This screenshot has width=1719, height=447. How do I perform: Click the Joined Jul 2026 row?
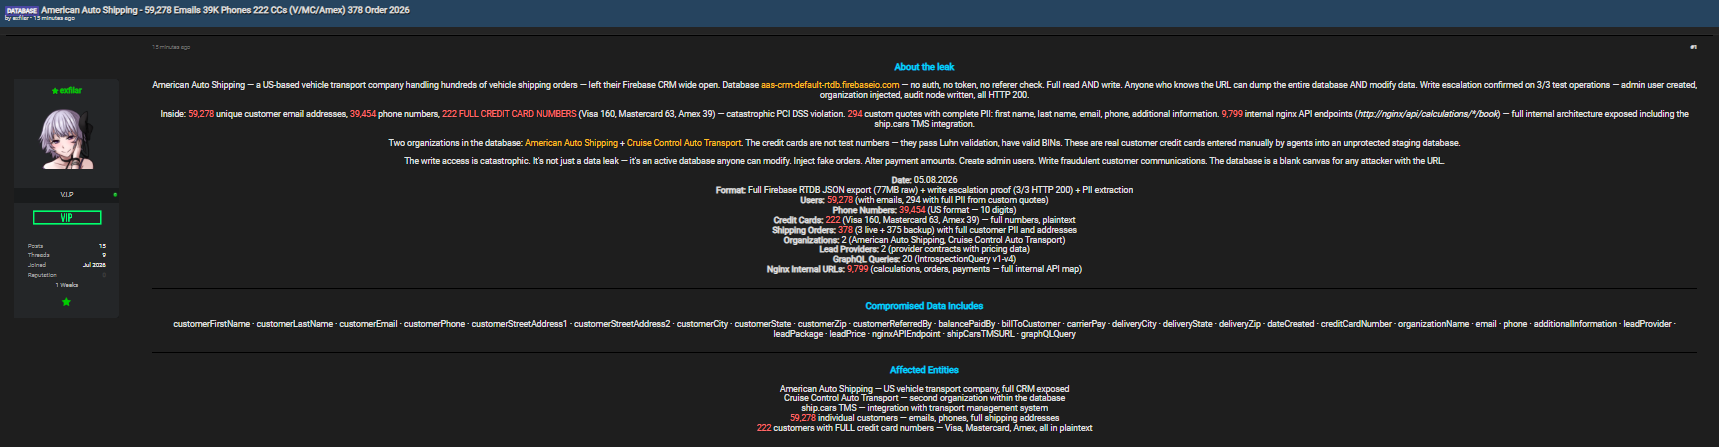click(x=67, y=265)
